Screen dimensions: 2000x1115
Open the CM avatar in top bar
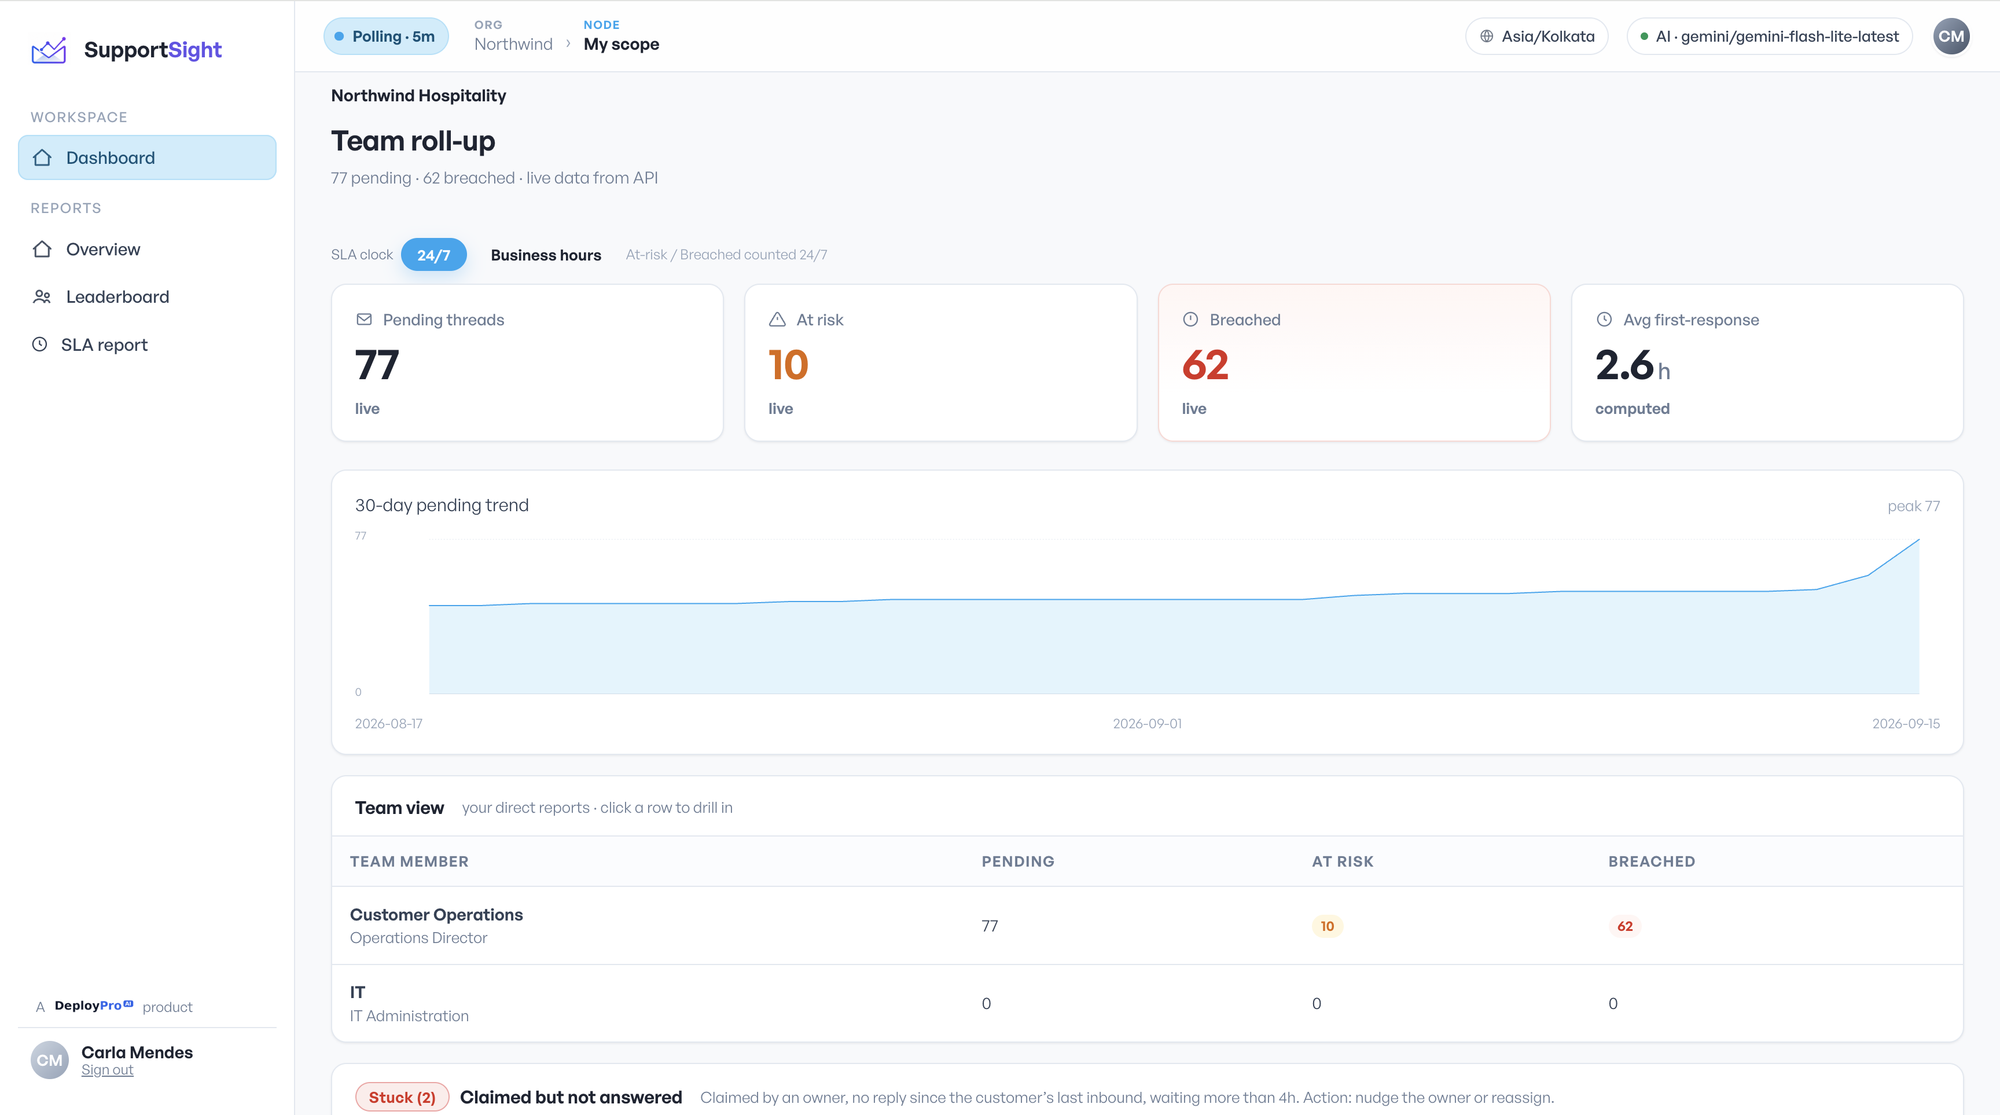pyautogui.click(x=1951, y=37)
